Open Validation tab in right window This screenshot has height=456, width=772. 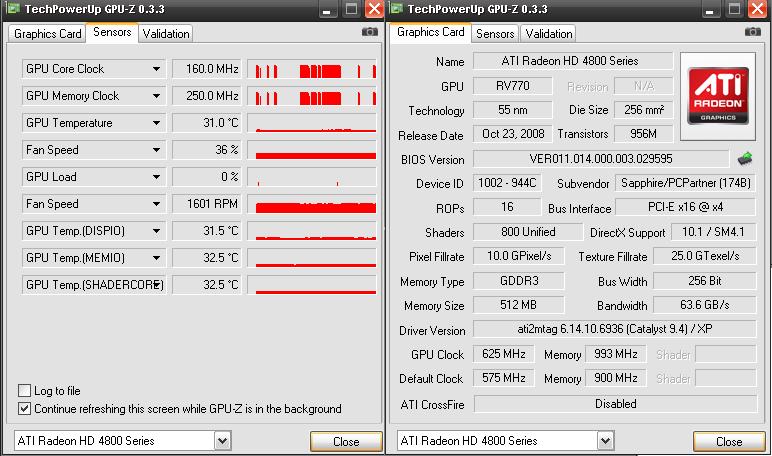pyautogui.click(x=548, y=33)
